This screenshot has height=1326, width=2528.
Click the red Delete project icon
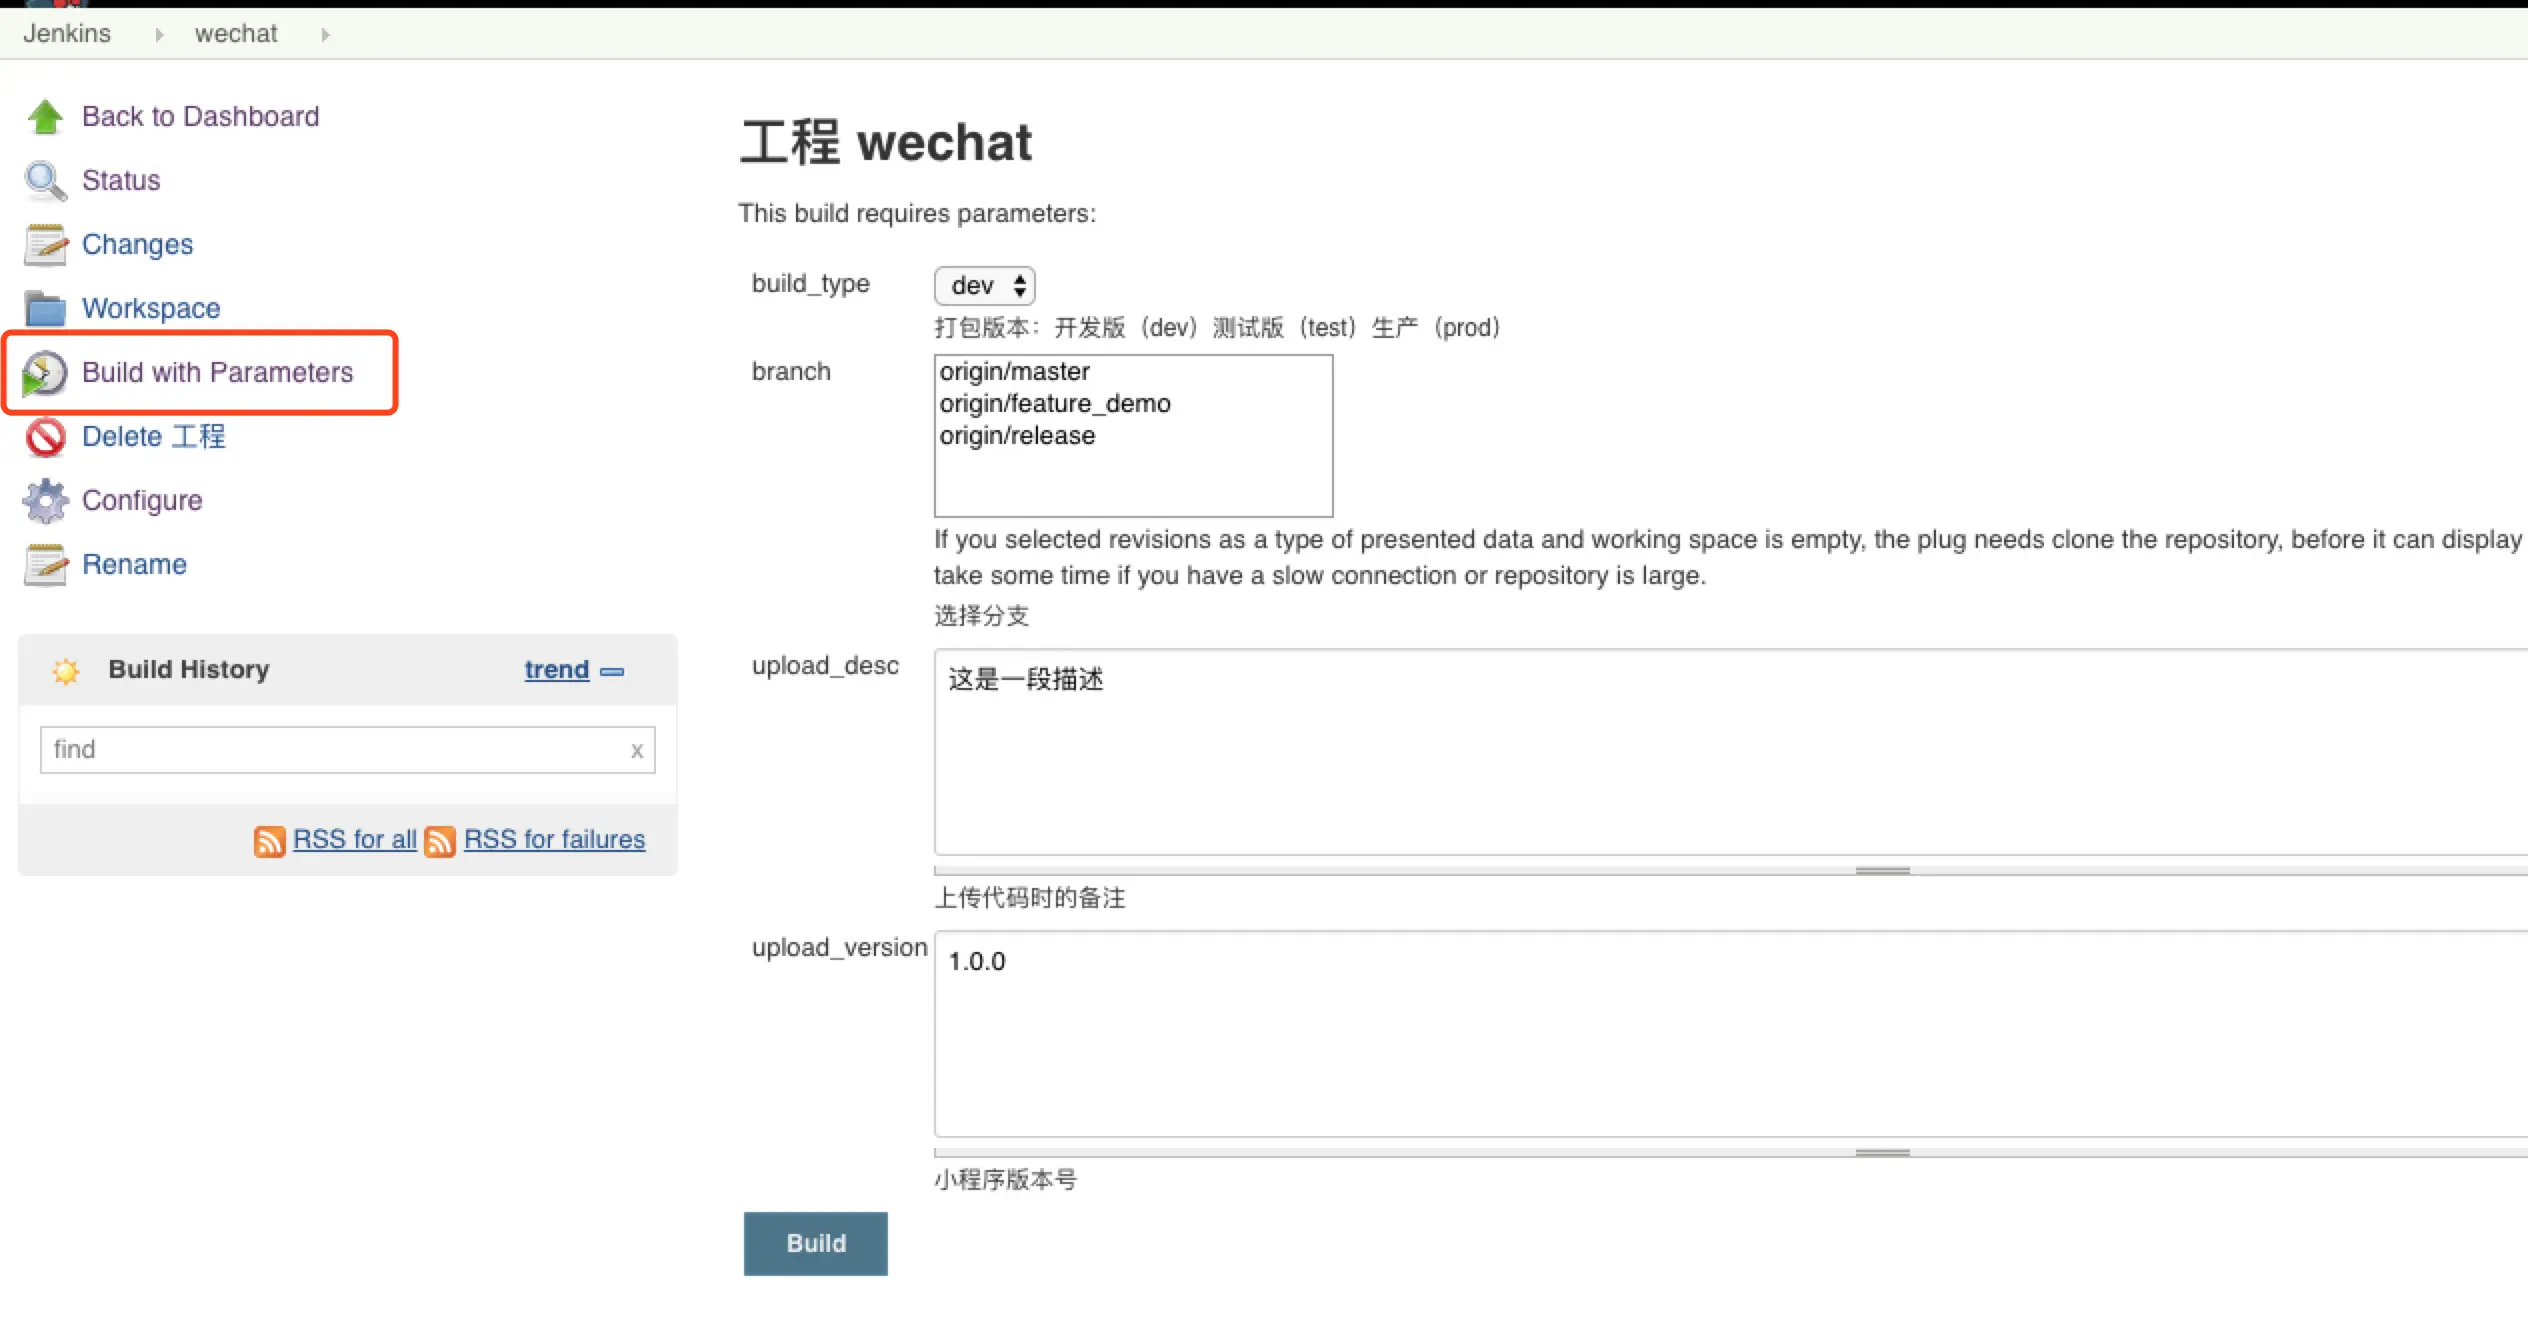tap(45, 437)
